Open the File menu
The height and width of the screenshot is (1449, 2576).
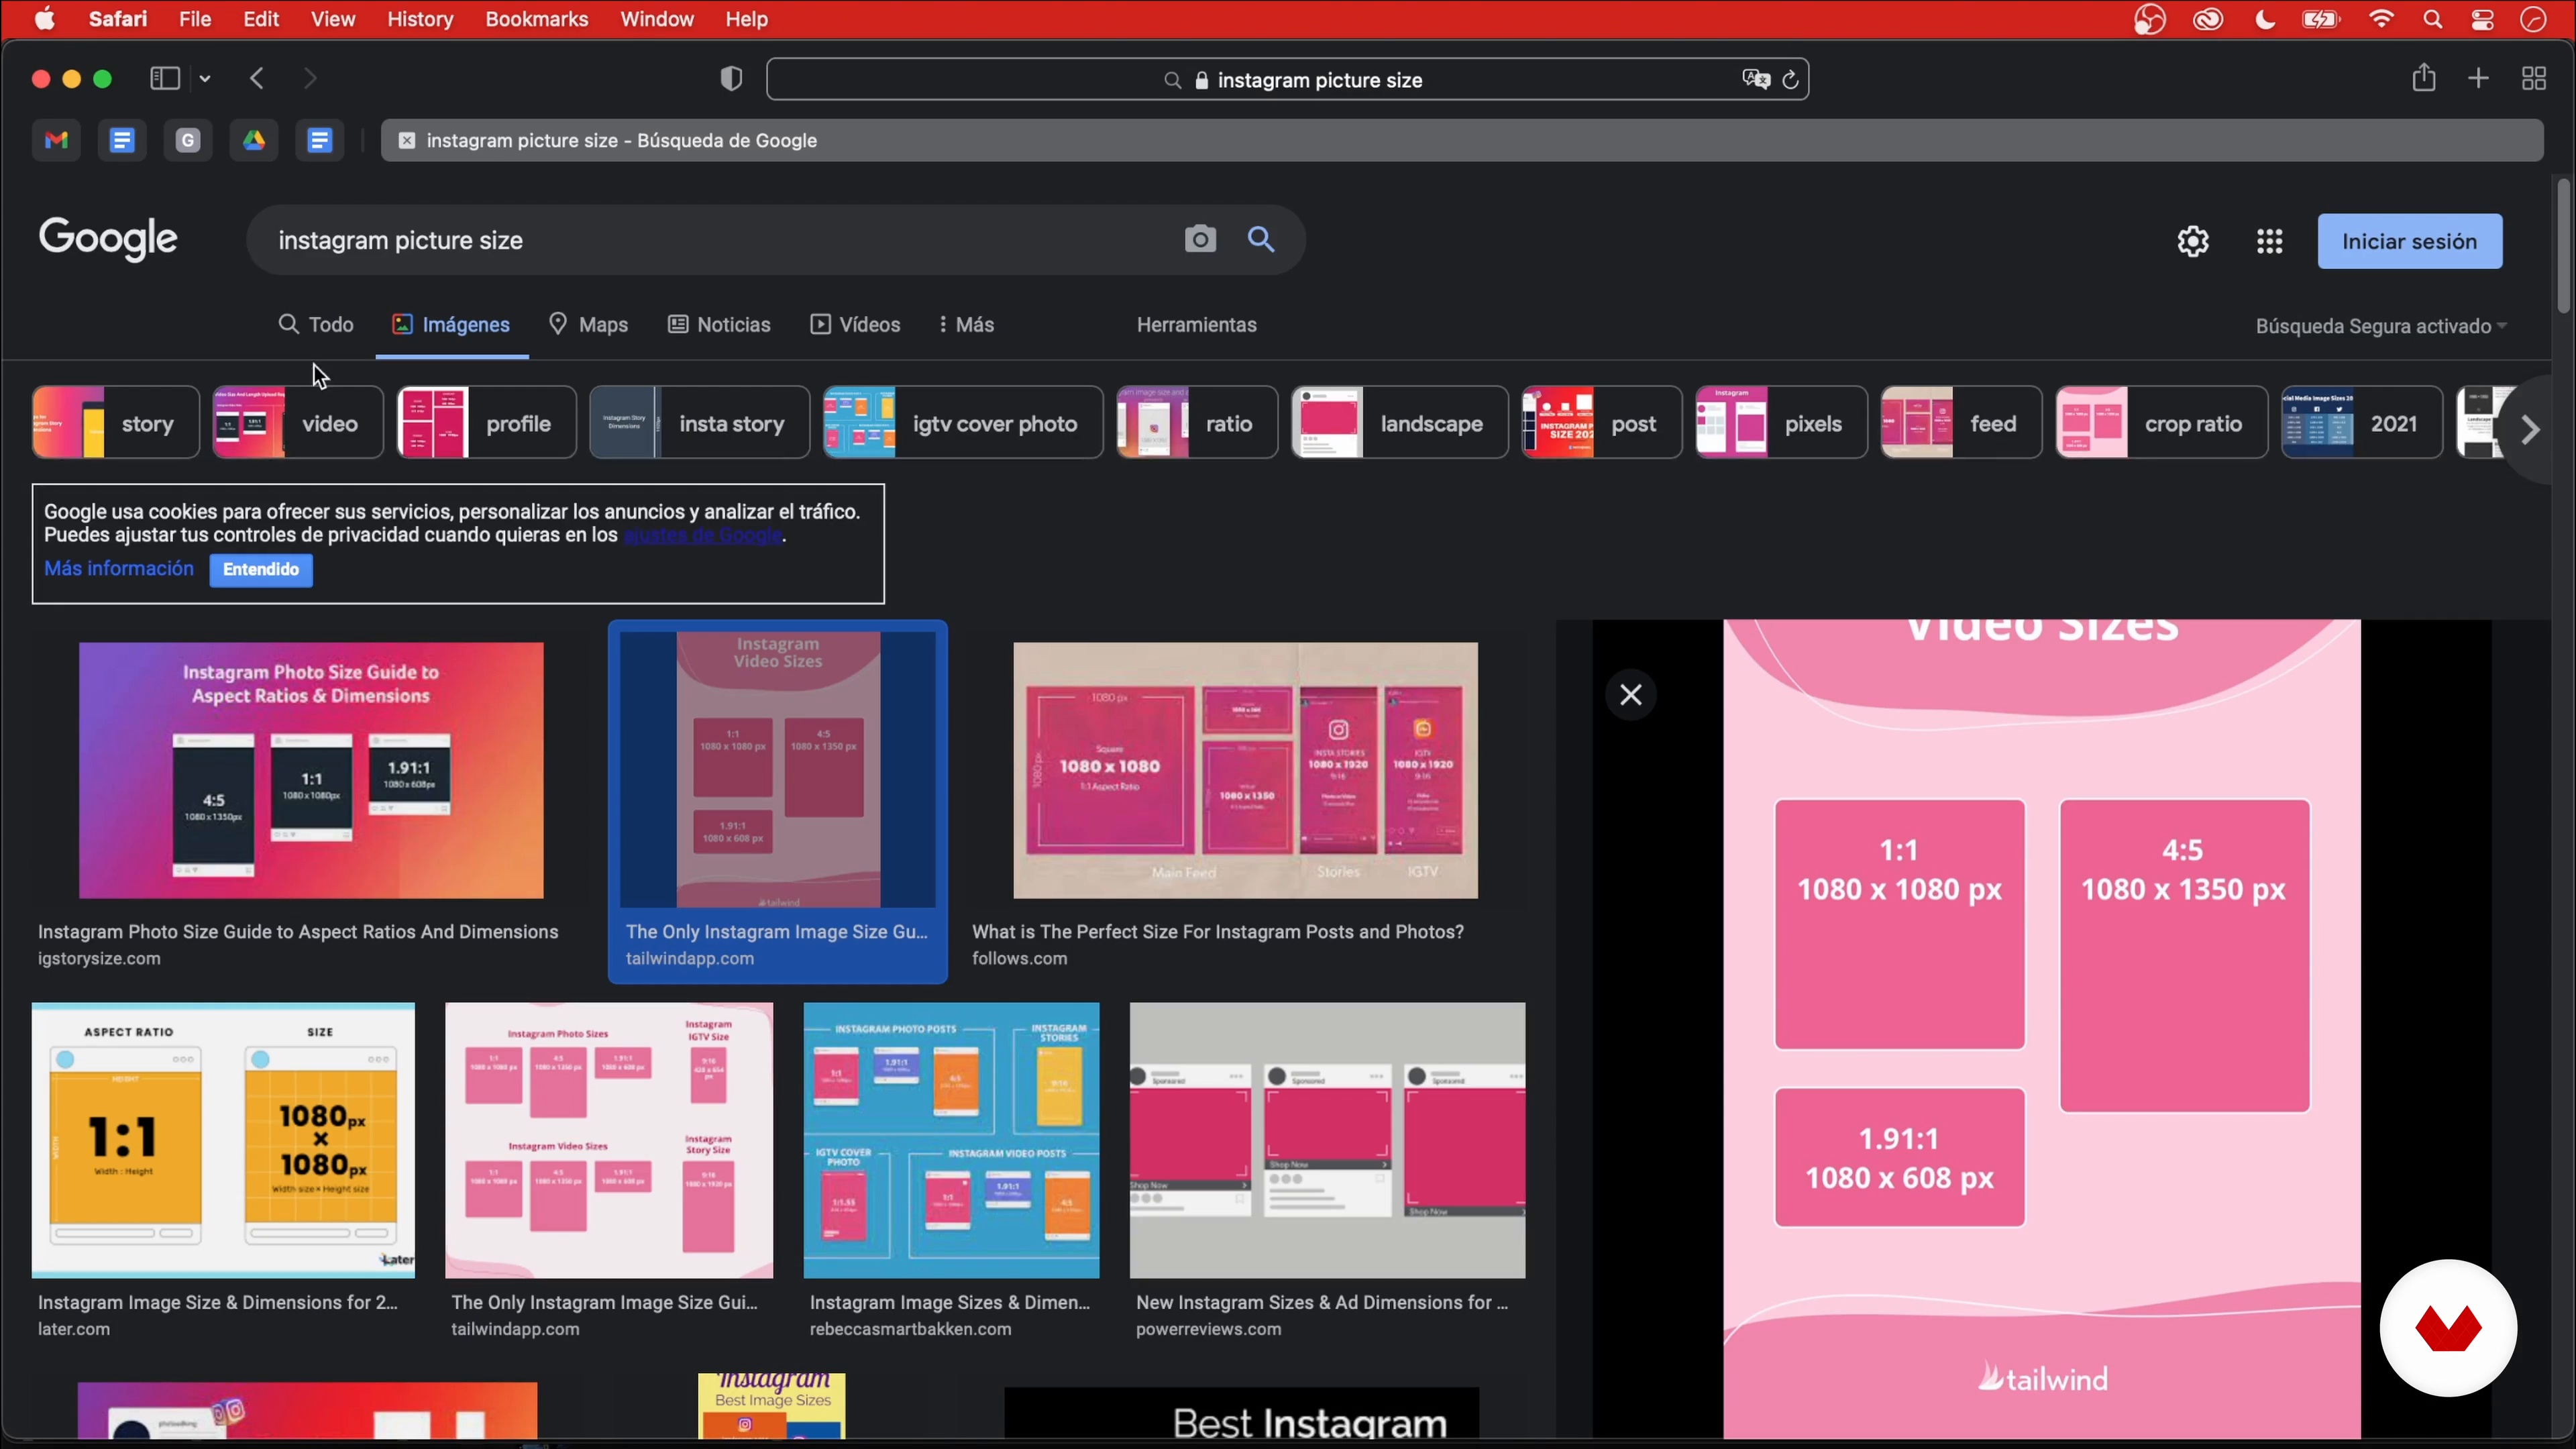[195, 19]
